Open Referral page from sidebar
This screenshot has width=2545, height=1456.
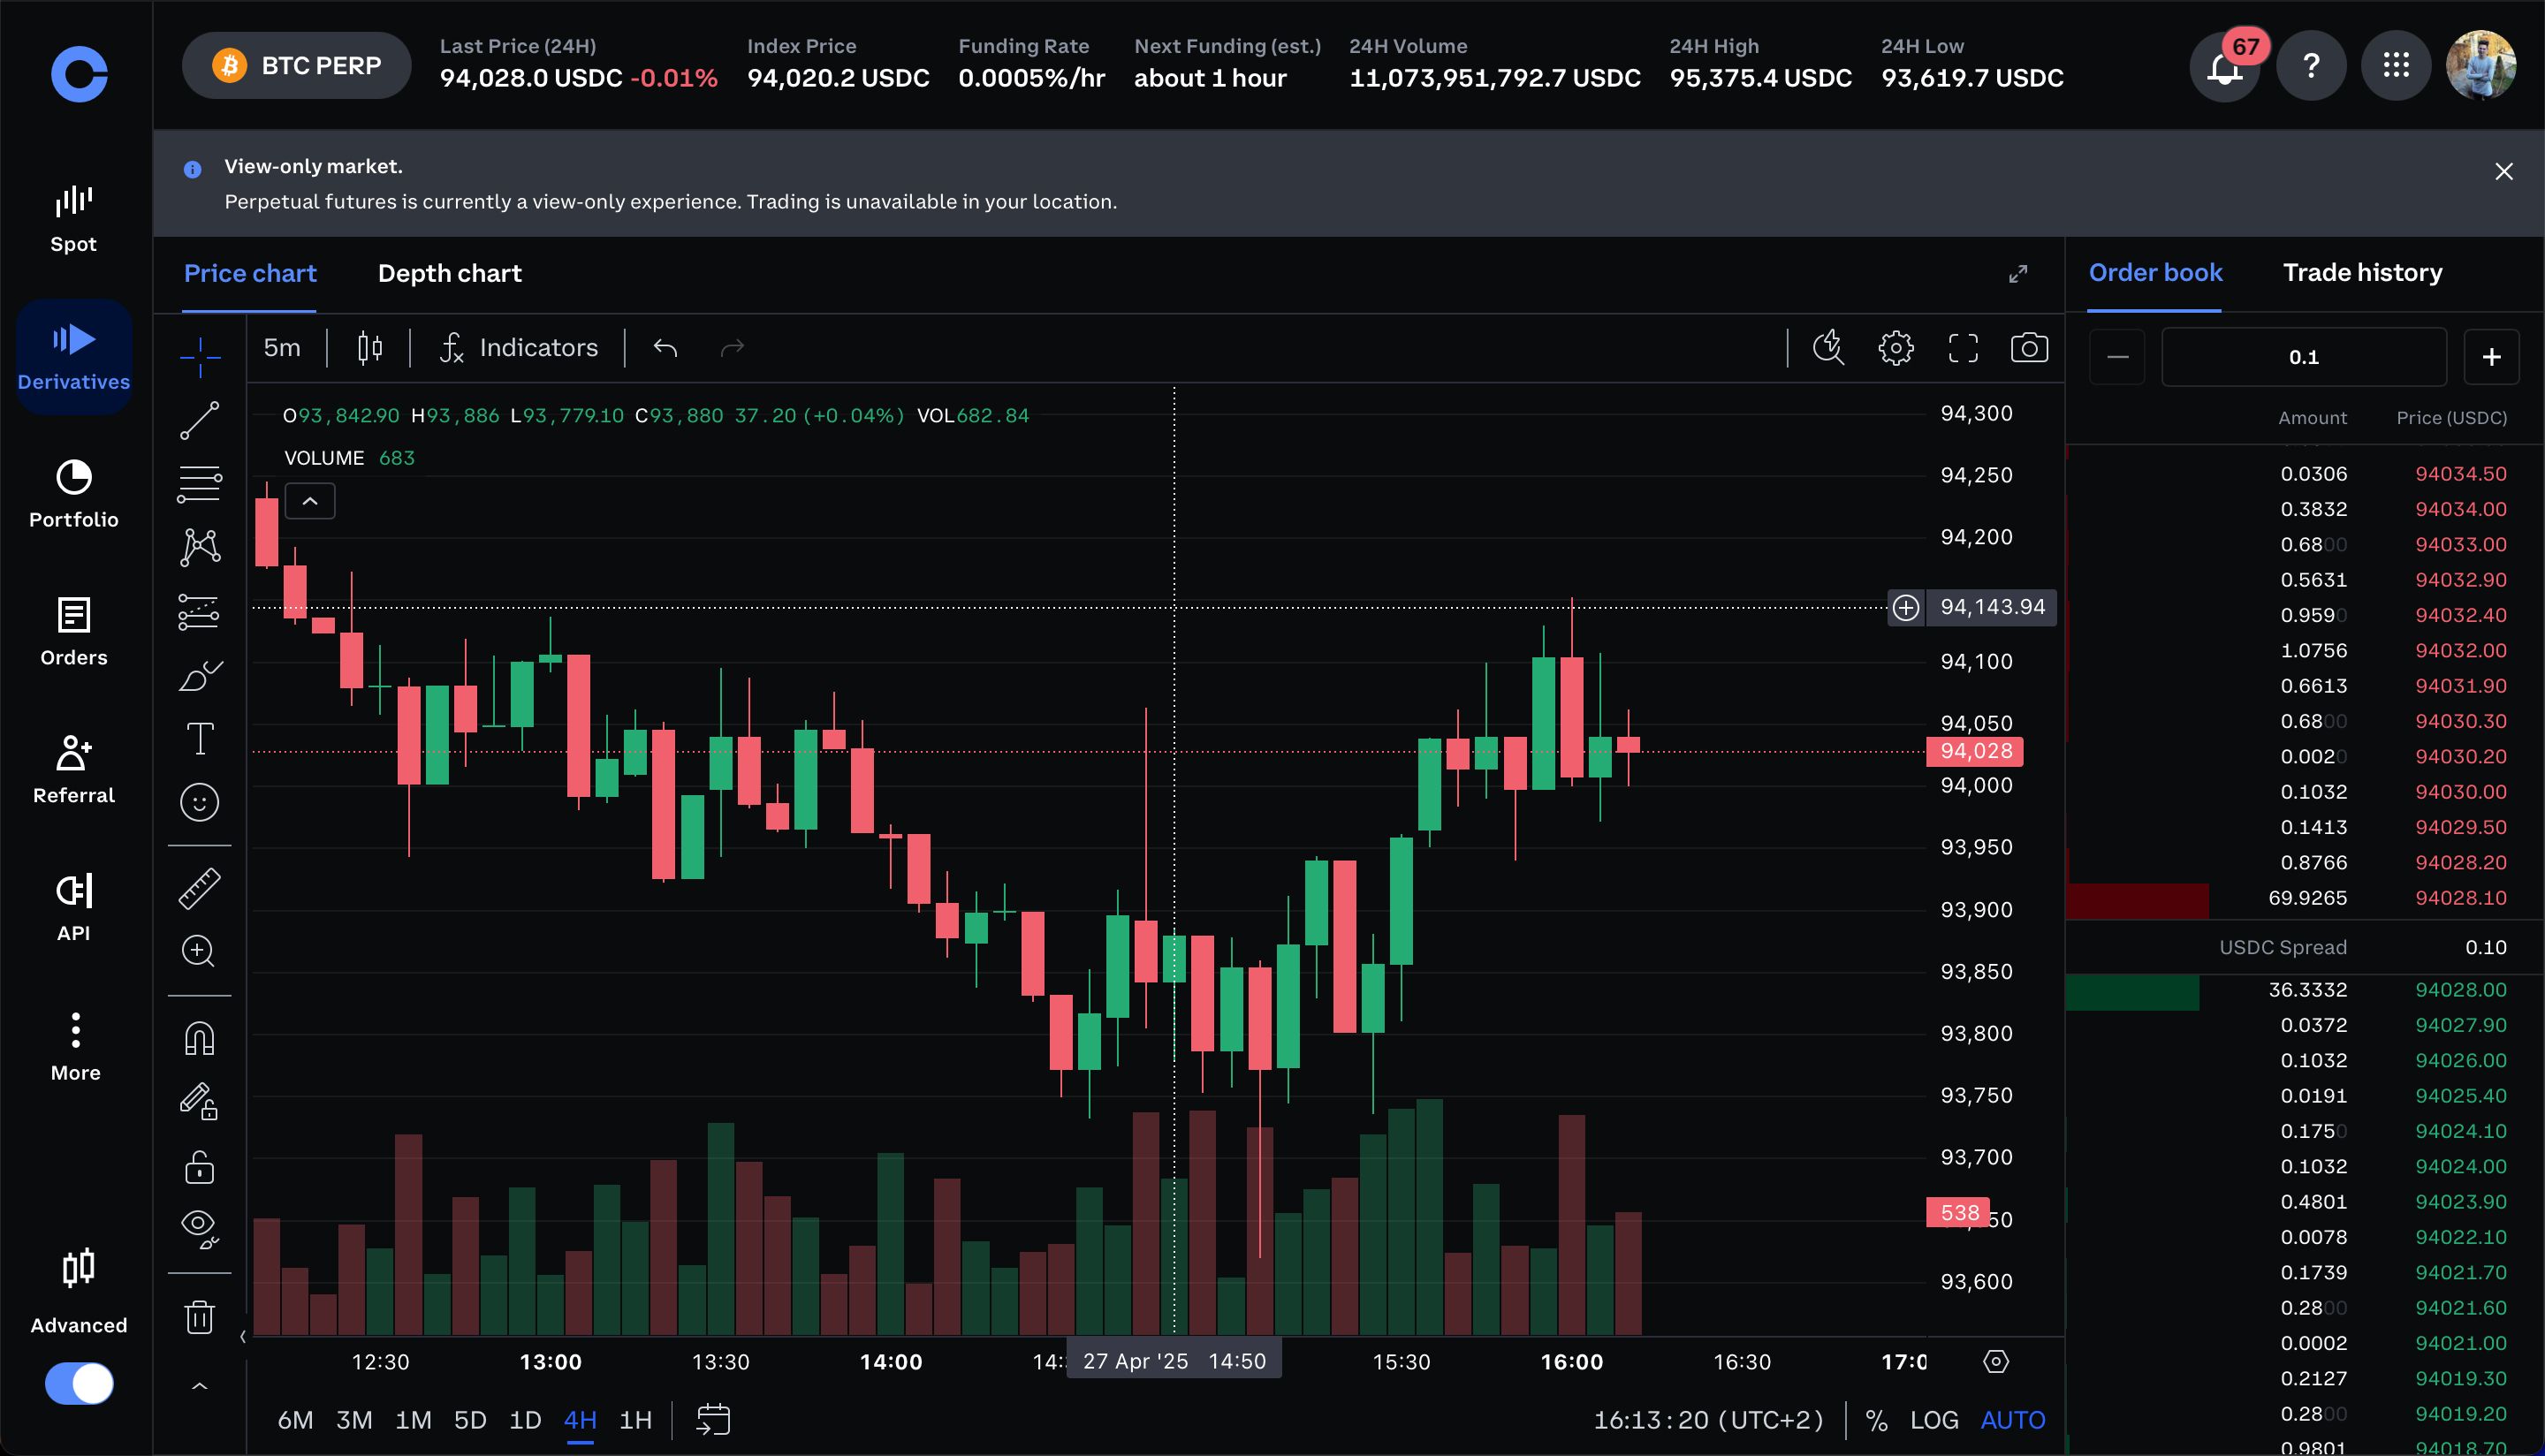coord(74,770)
